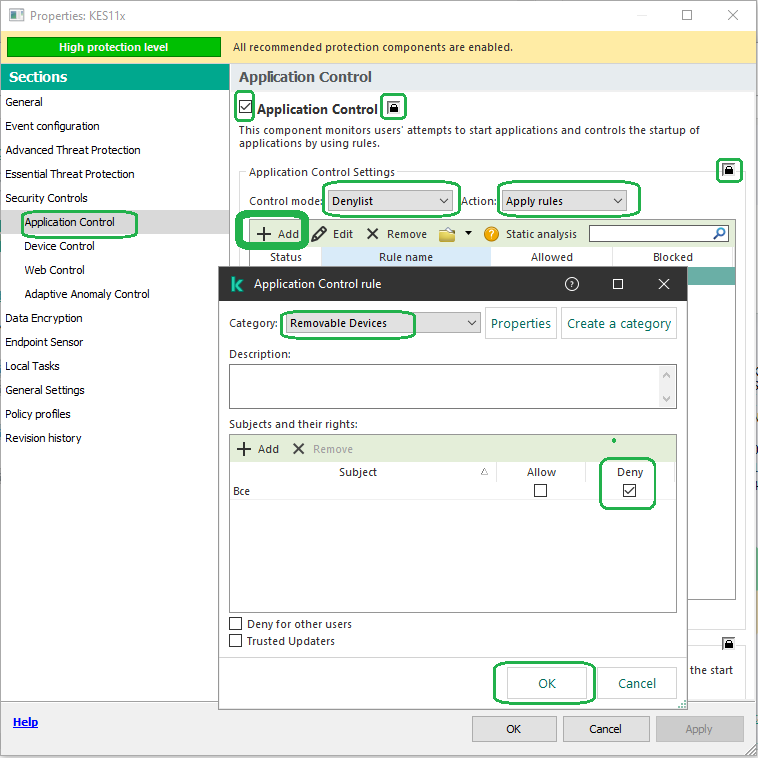Click the magnifier search icon in rule filter
758x758 pixels.
pos(719,234)
